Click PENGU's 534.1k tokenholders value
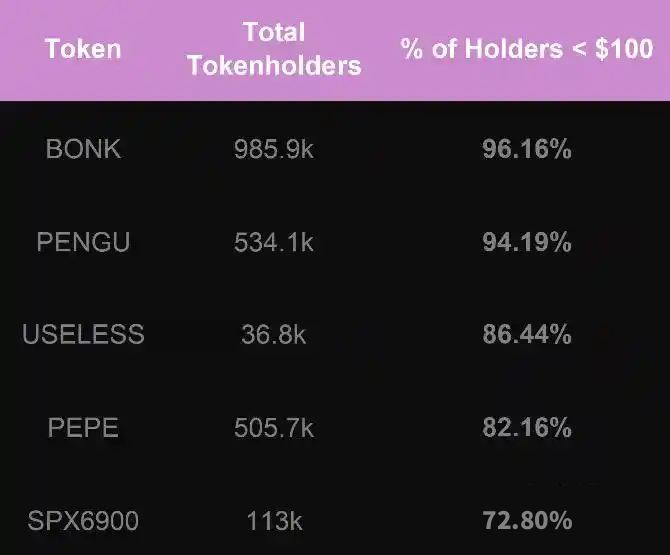 tap(274, 242)
